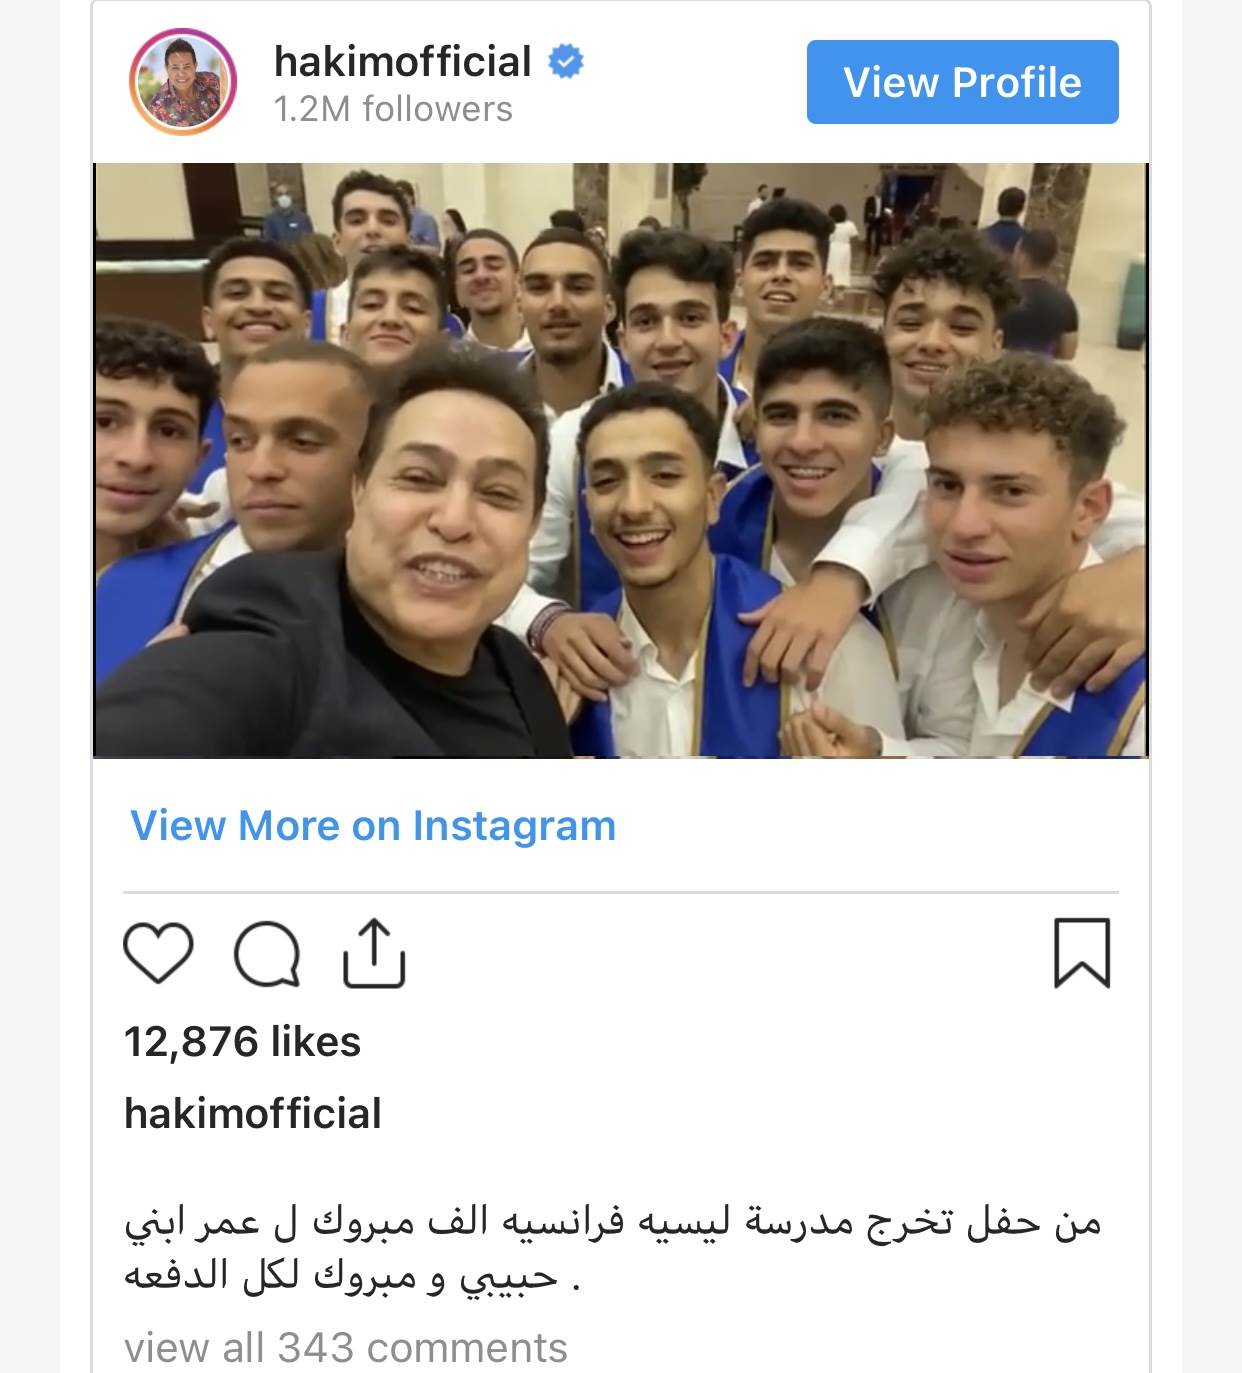
Task: Open comments via the speech bubble icon
Action: pos(267,954)
